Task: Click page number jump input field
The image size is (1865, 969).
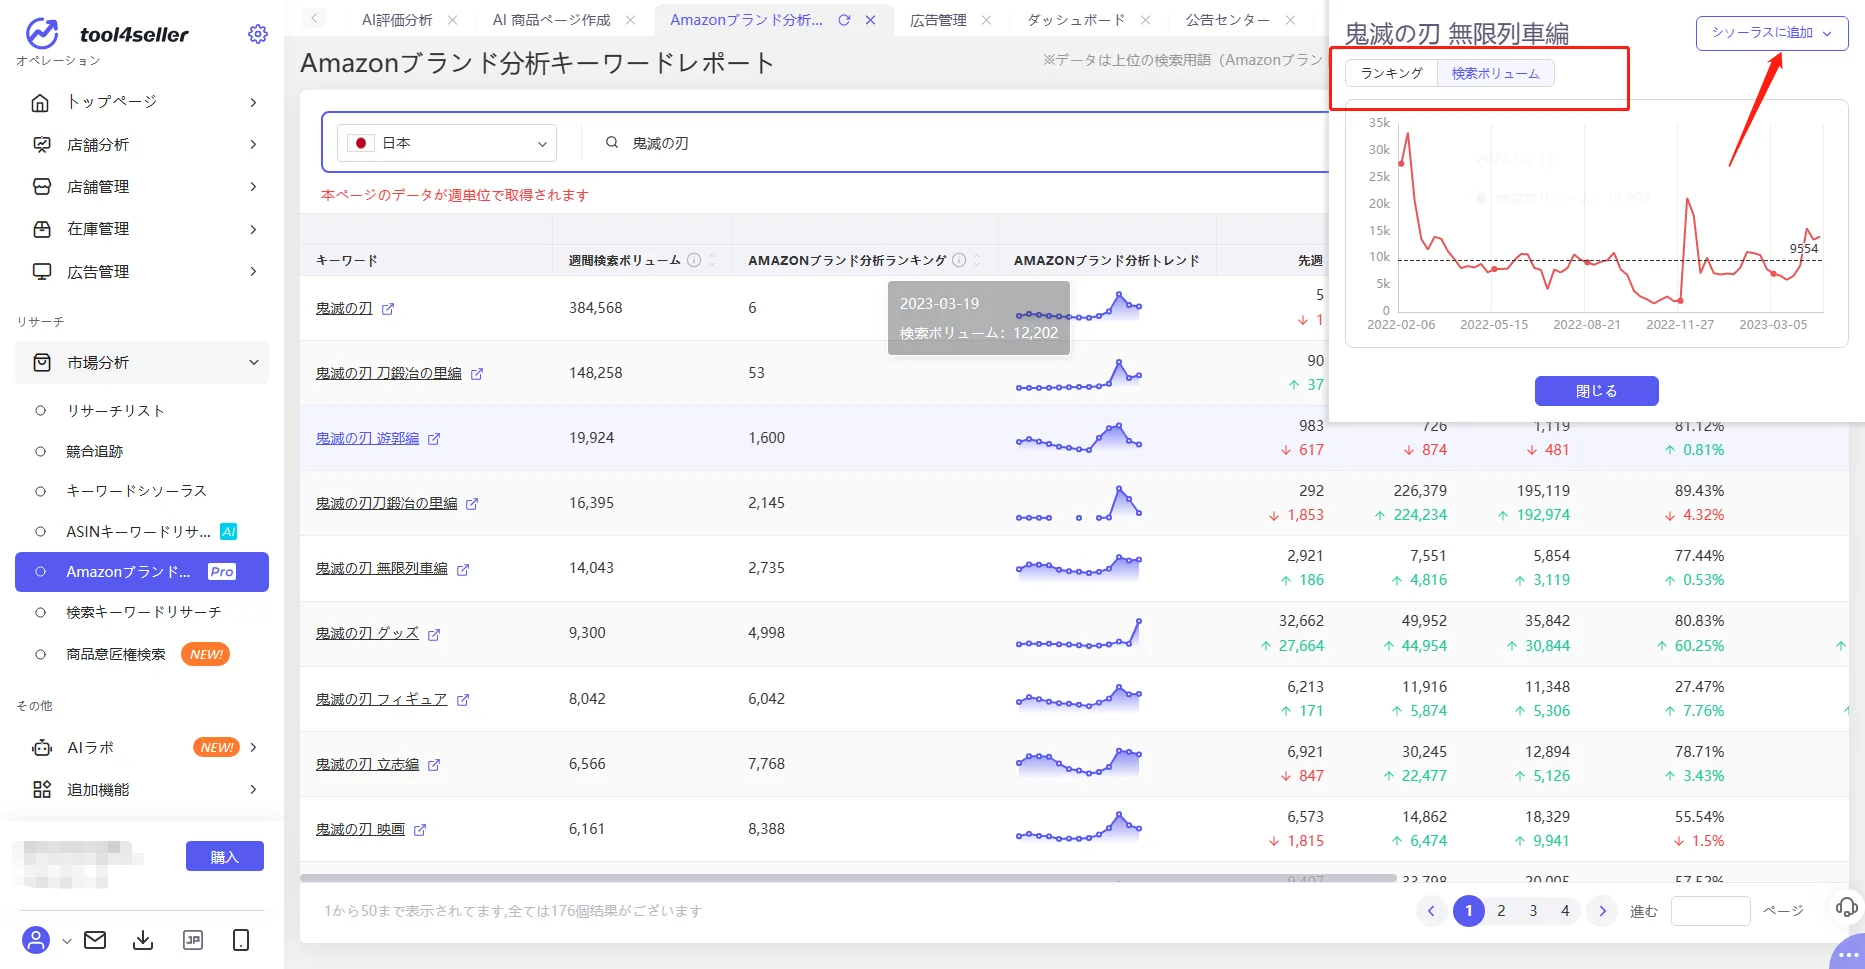Action: point(1710,911)
